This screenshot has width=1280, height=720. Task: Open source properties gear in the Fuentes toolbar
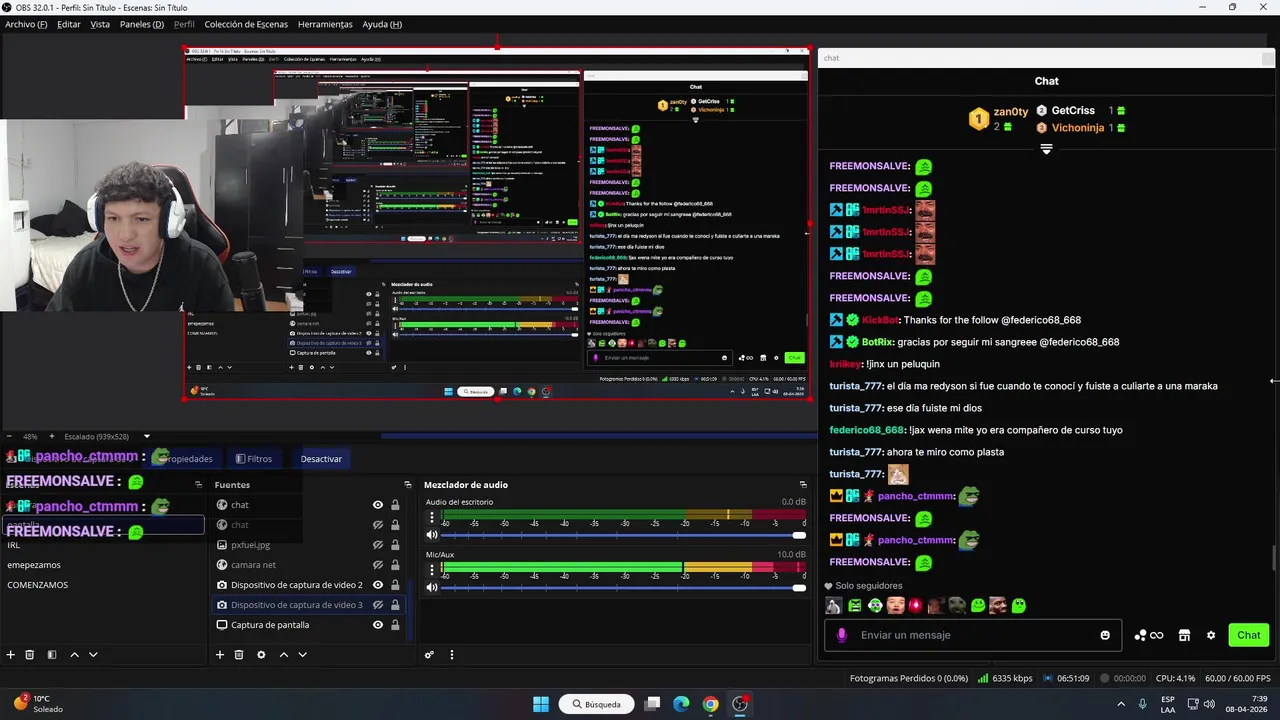tap(261, 655)
